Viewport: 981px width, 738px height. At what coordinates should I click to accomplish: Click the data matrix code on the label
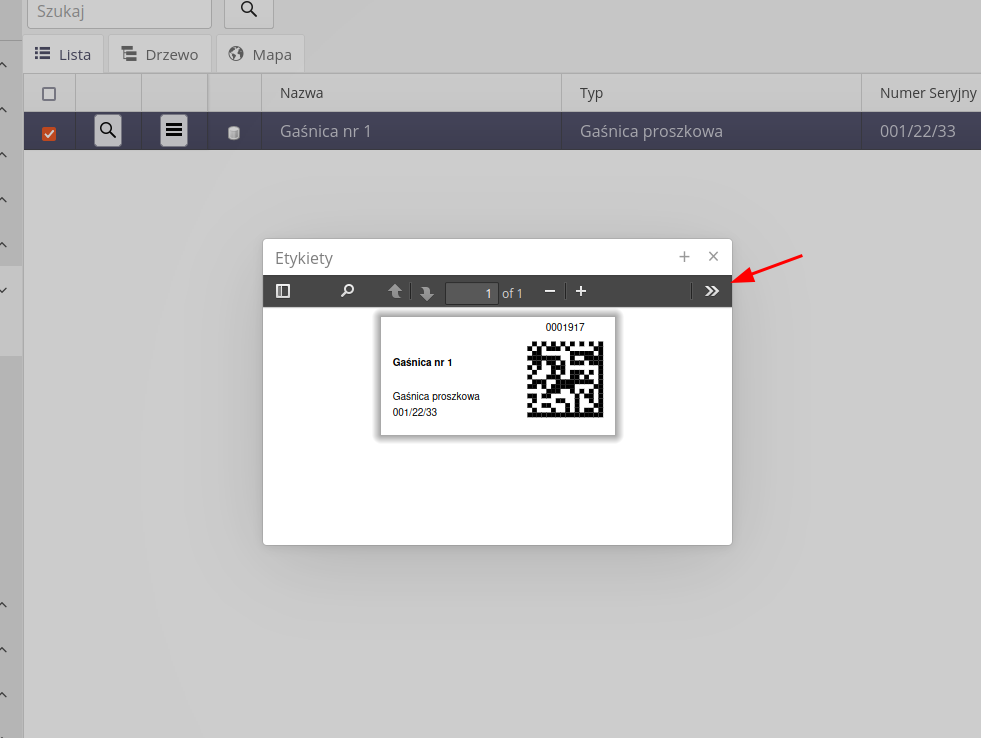[x=565, y=379]
